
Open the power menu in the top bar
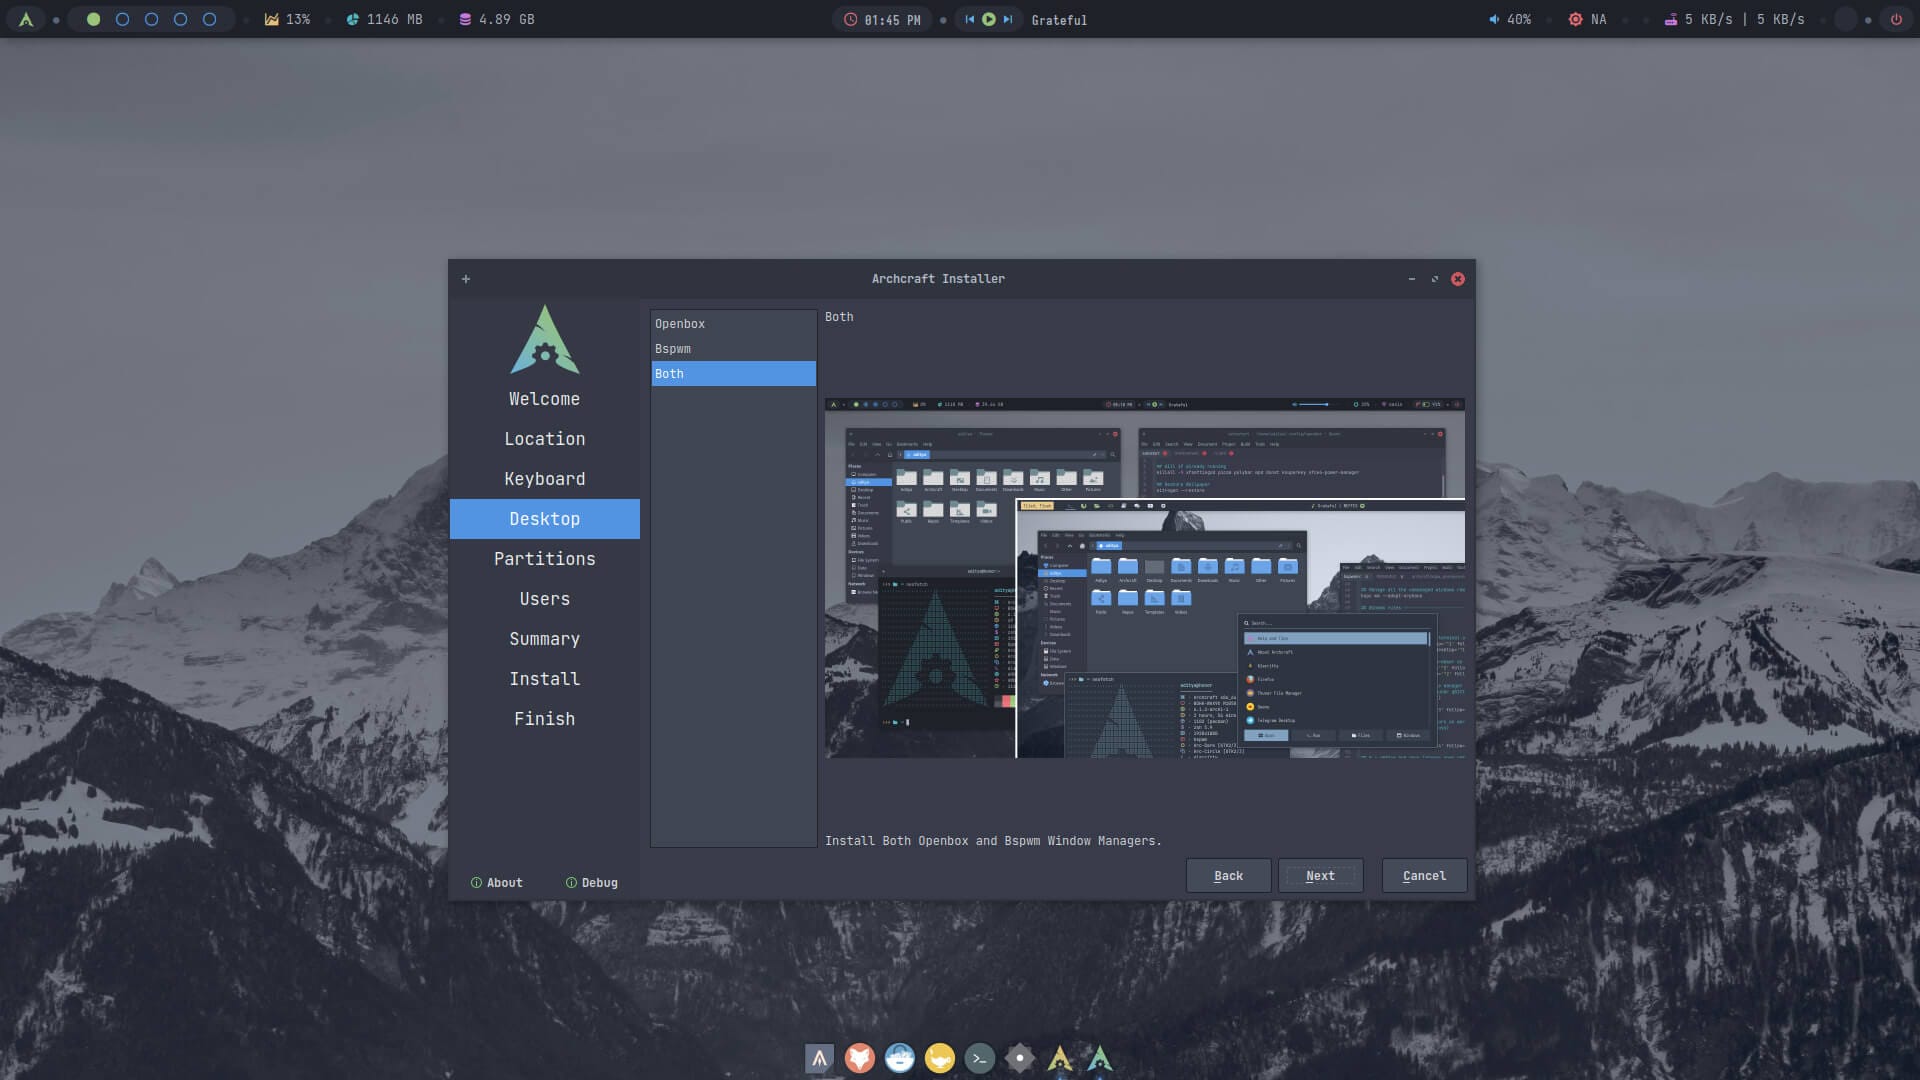click(x=1896, y=18)
